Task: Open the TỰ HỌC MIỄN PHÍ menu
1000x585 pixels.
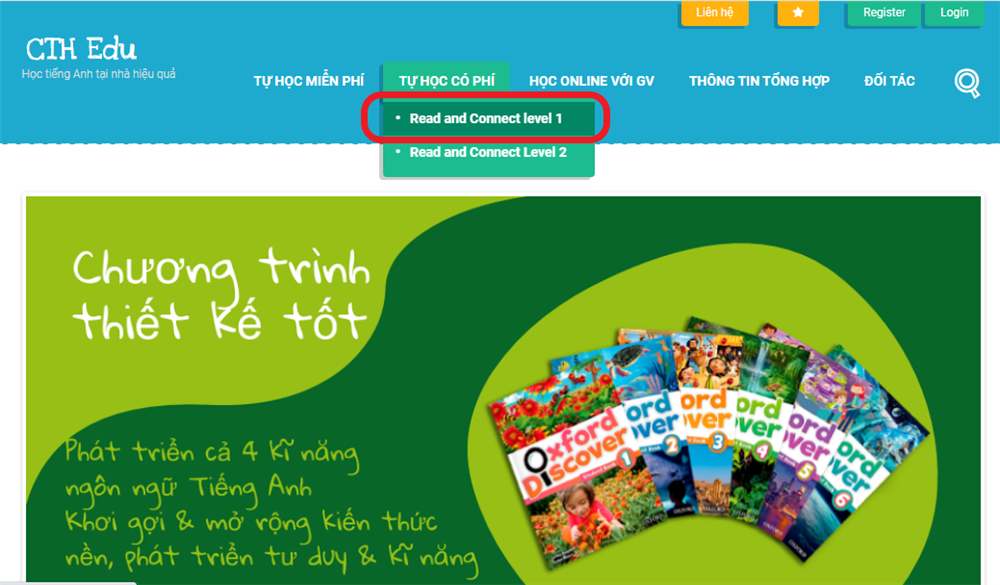Action: tap(309, 81)
